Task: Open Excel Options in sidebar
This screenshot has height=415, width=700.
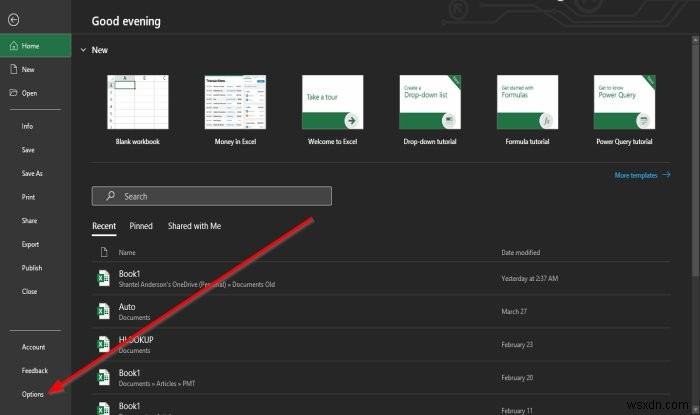Action: click(33, 394)
